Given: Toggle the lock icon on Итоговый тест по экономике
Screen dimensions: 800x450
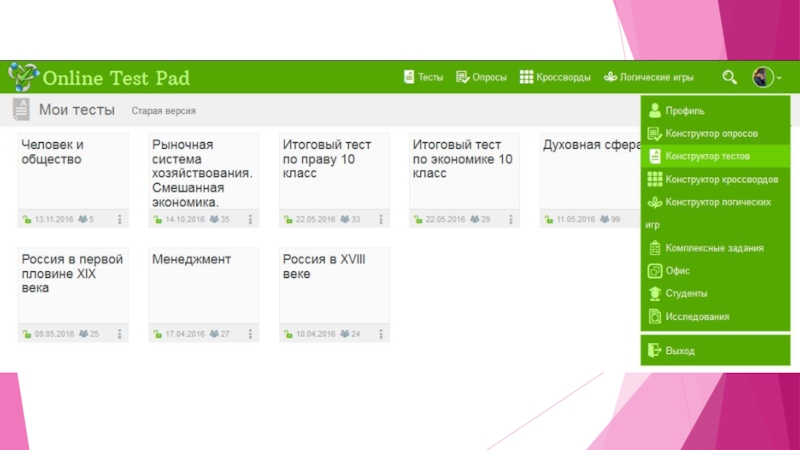Looking at the screenshot, I should pyautogui.click(x=418, y=219).
